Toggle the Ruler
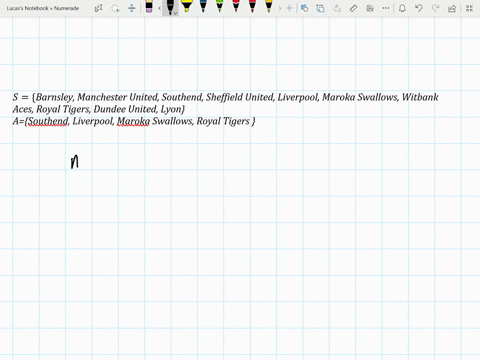Screen dimensions: 480x360 click(x=353, y=8)
